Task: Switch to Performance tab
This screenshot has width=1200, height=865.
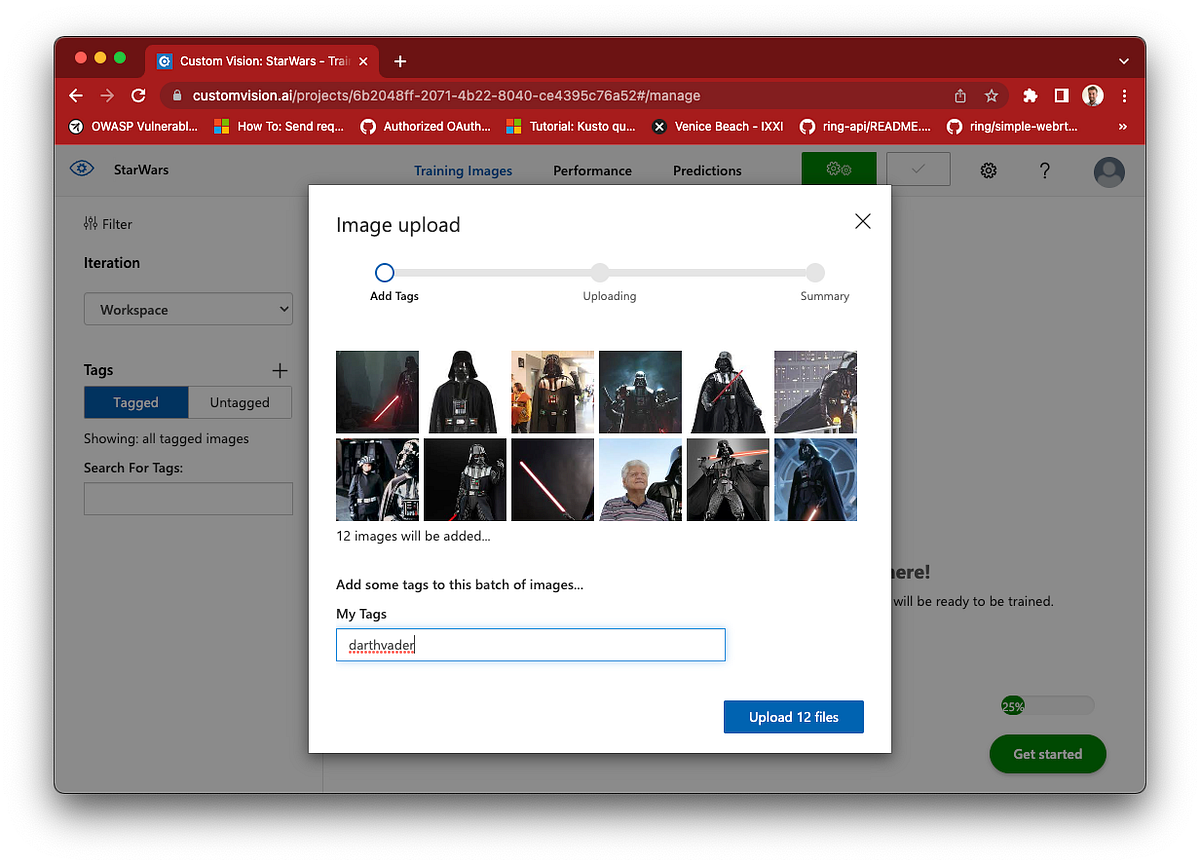Action: [592, 171]
